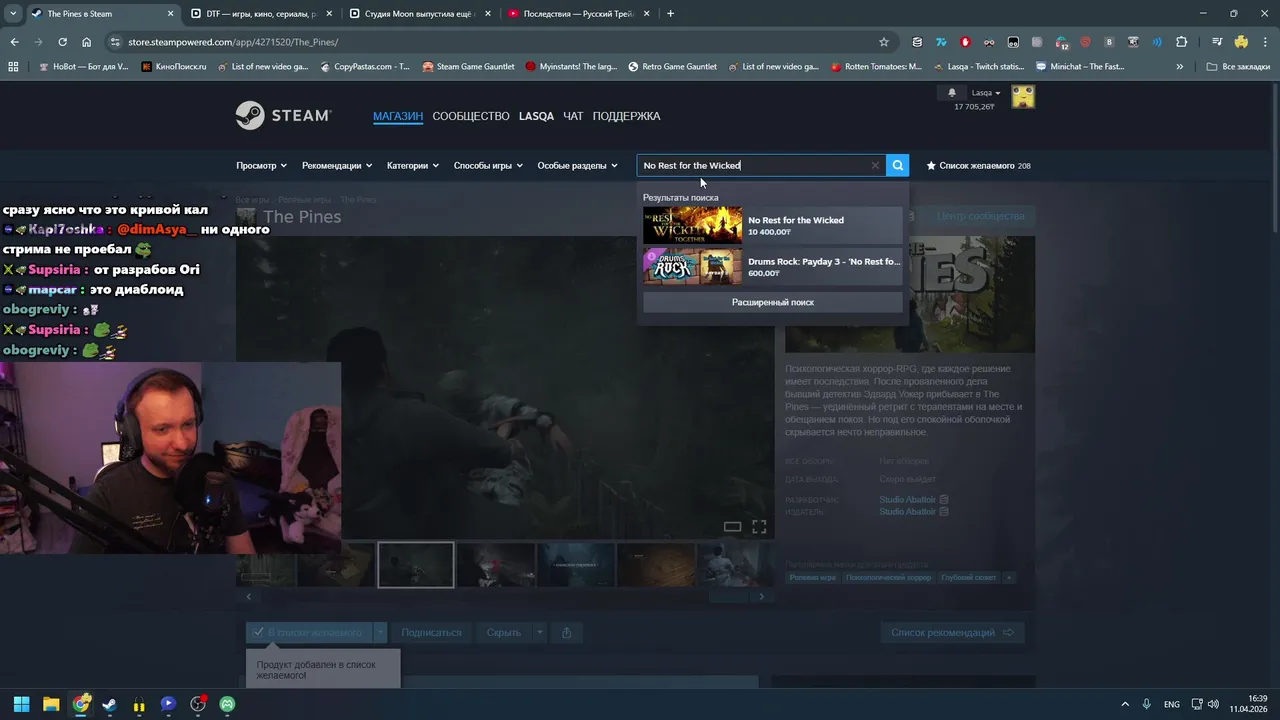Open the tab search dropdown in Chrome
The height and width of the screenshot is (720, 1280).
point(13,14)
